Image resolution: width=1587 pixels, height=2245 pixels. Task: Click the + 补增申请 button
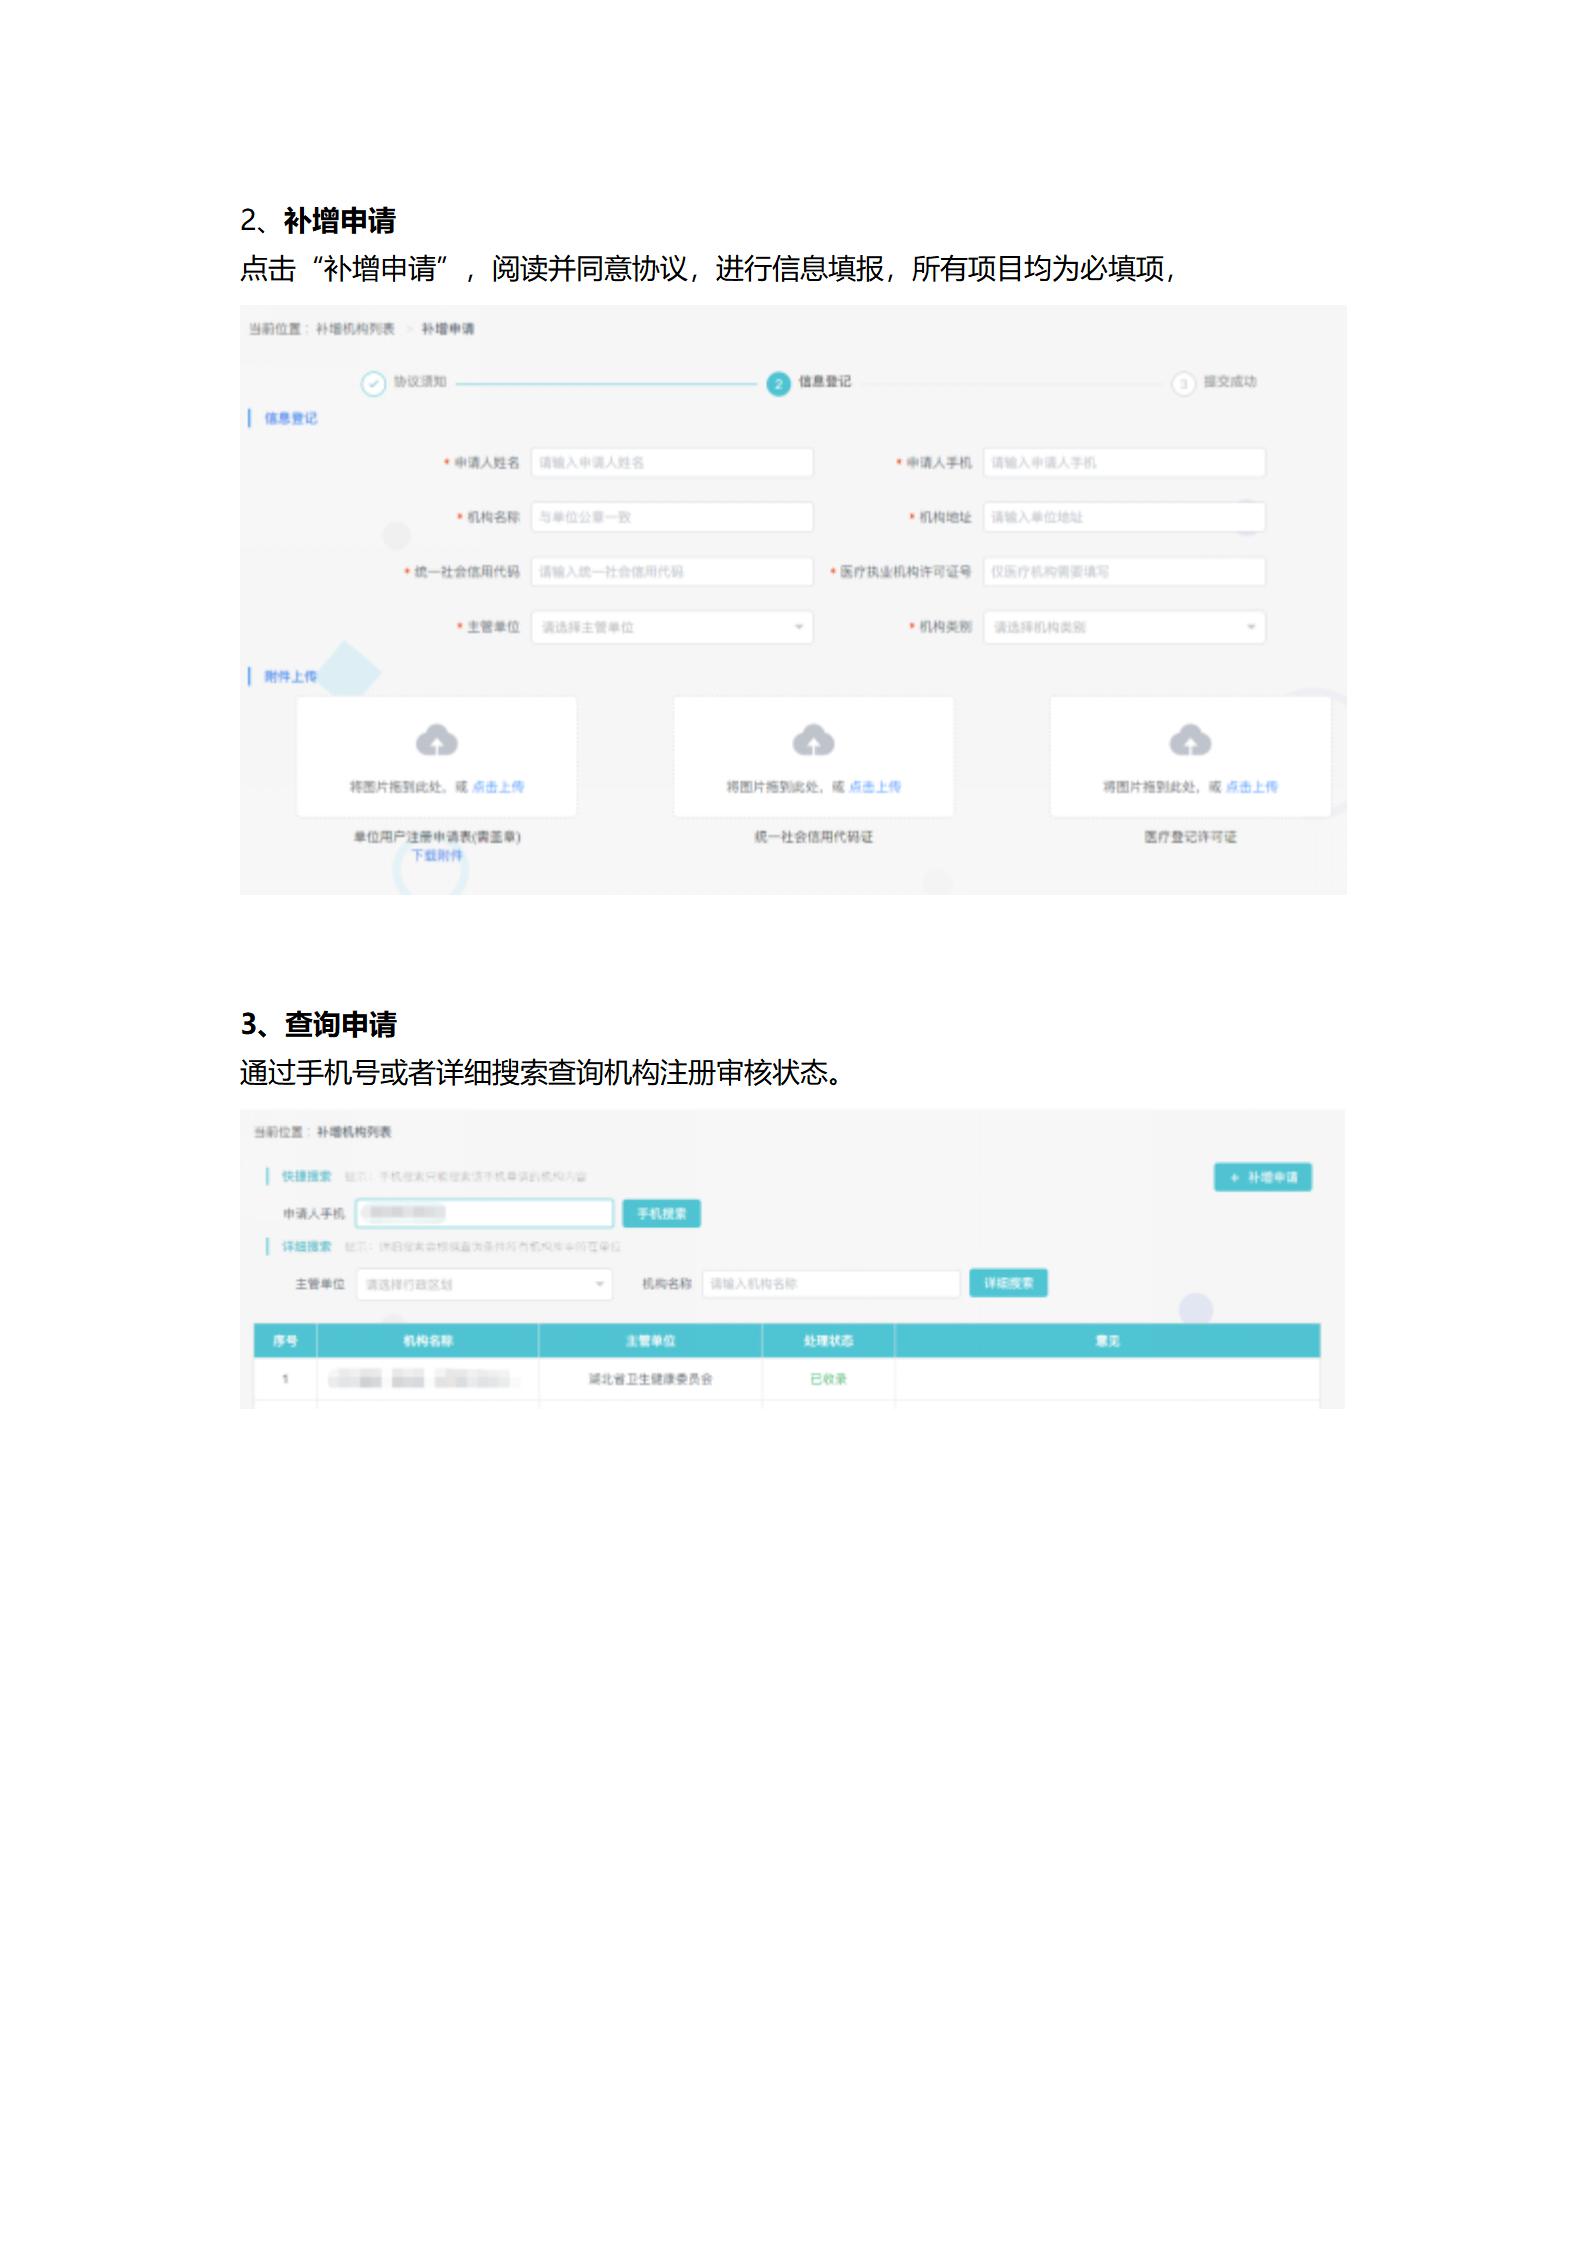[1263, 1177]
